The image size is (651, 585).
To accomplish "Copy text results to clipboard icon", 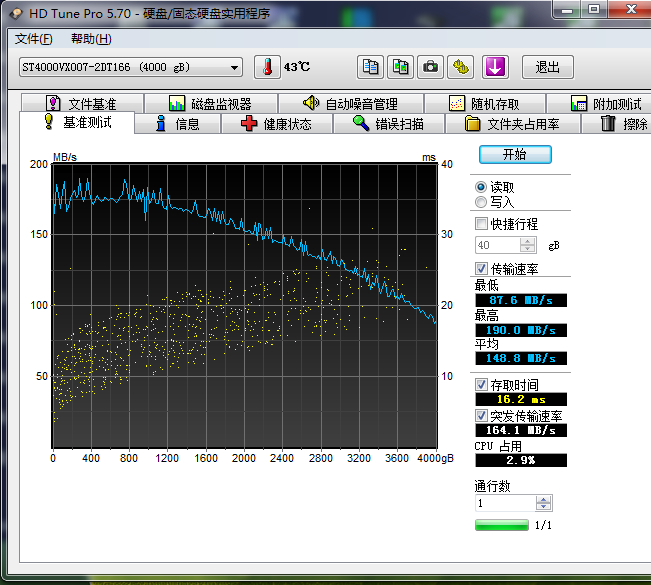I will (x=370, y=67).
